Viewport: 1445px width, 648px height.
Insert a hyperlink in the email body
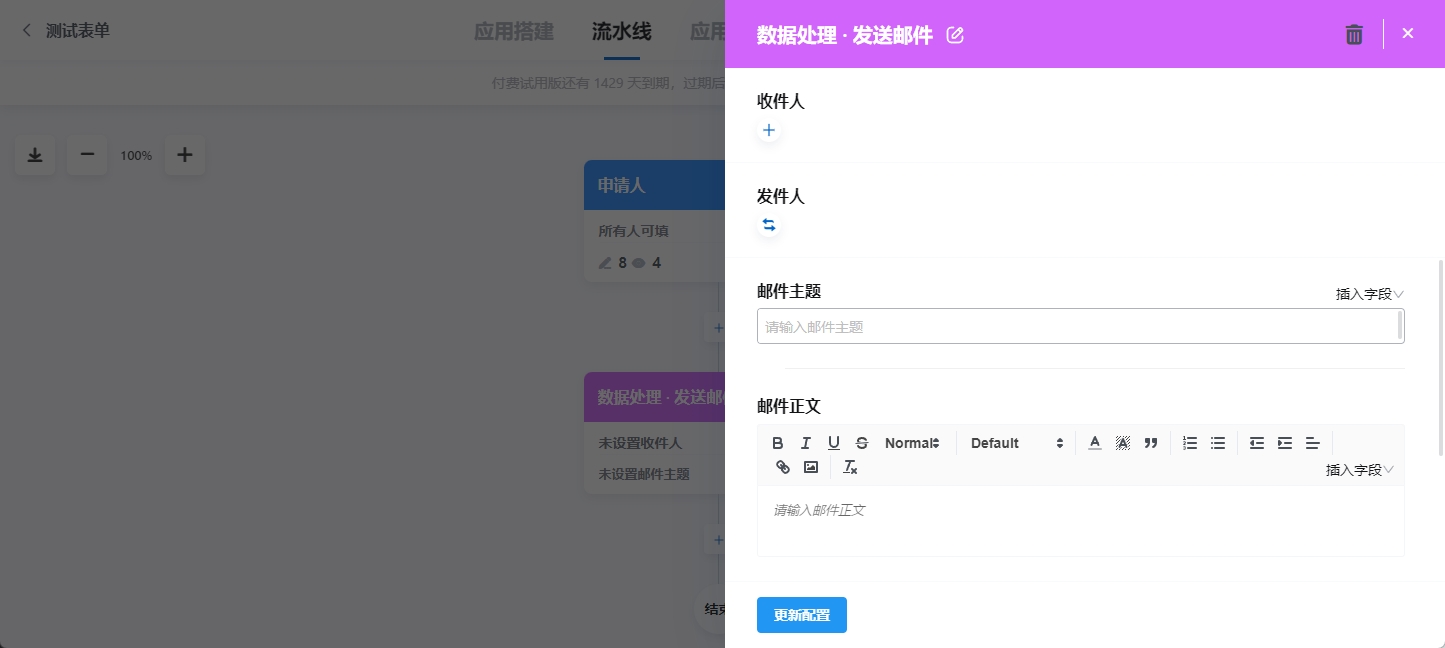(x=783, y=467)
